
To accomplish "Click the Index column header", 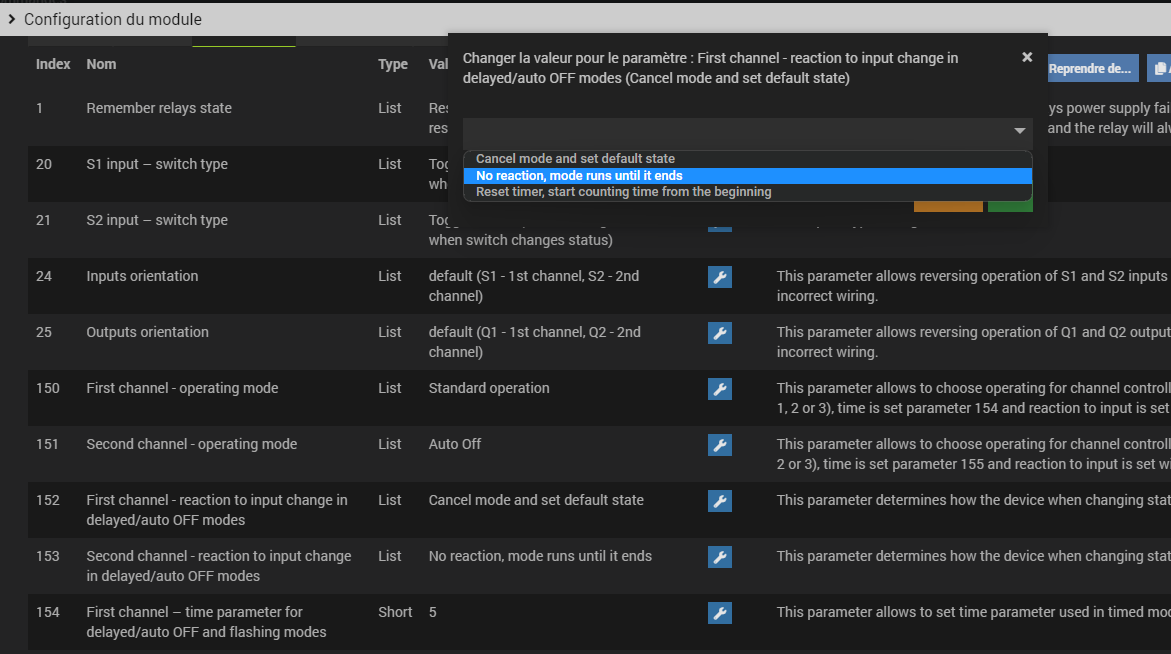I will tap(53, 64).
